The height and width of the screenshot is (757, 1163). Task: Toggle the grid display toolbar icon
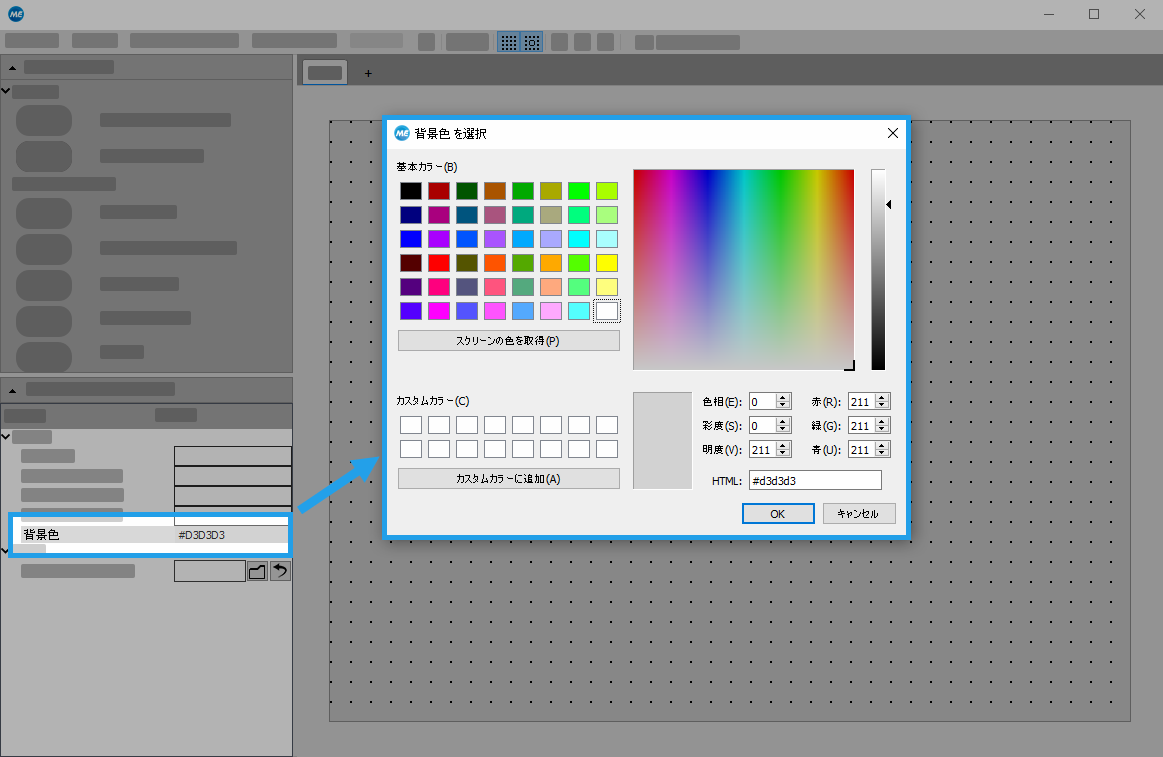point(509,42)
